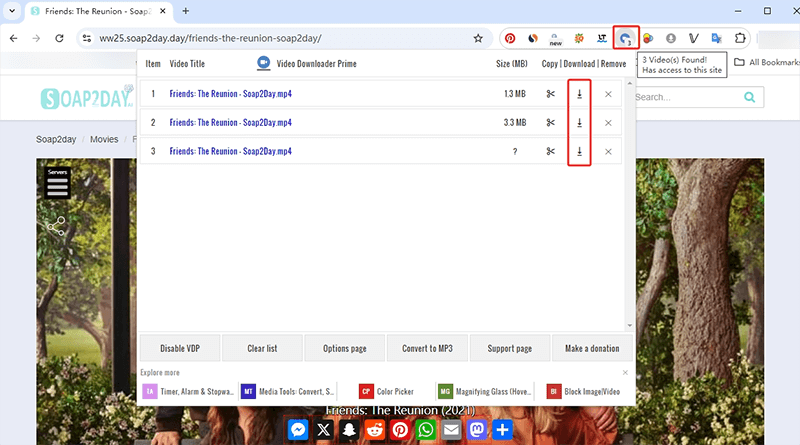Screen dimensions: 800x445
Task: Click the Soap2day search input field
Action: click(686, 97)
